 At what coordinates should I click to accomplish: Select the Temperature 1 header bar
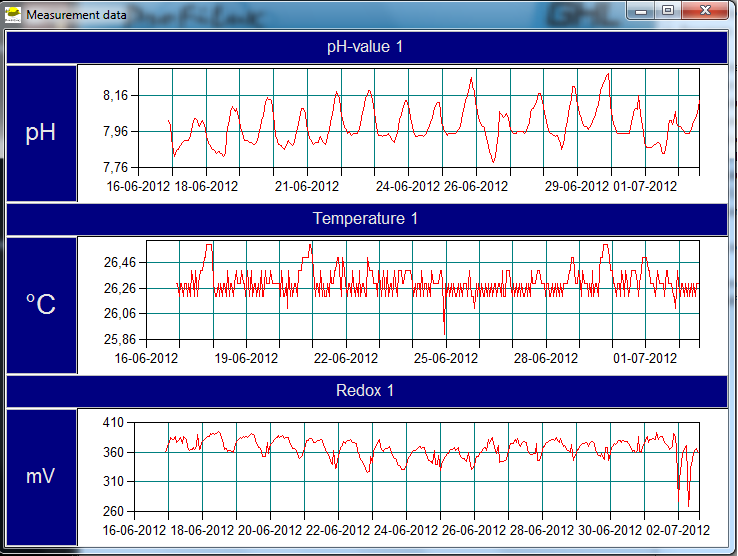(365, 218)
